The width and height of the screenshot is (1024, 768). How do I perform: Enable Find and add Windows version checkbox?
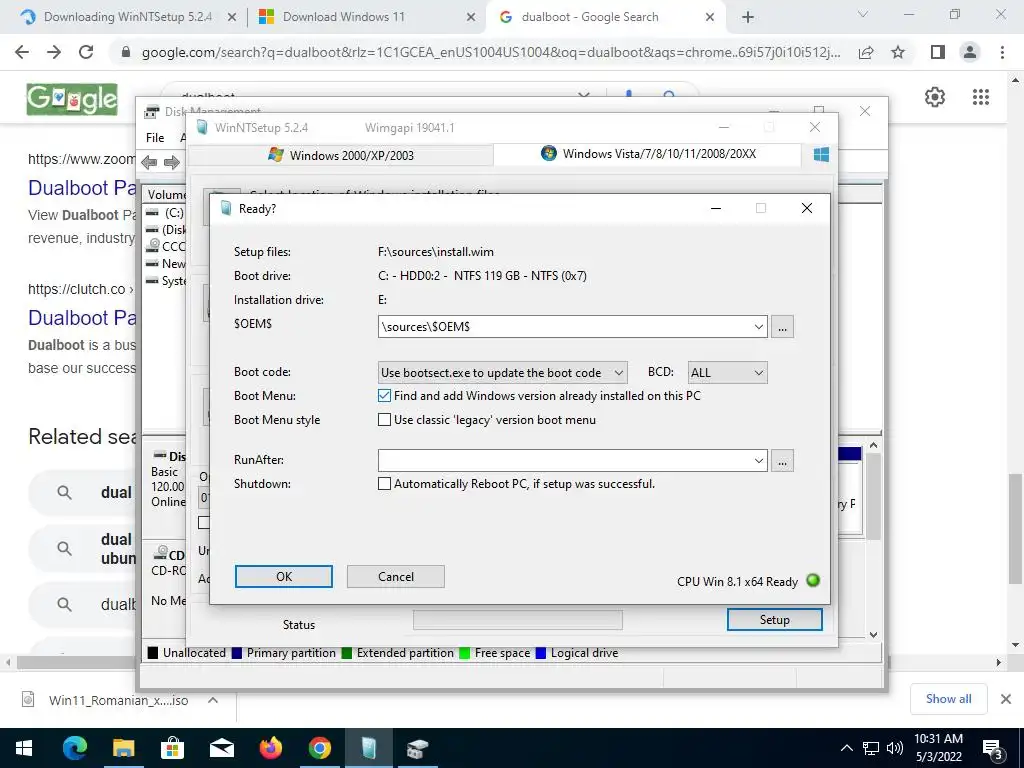click(x=385, y=396)
